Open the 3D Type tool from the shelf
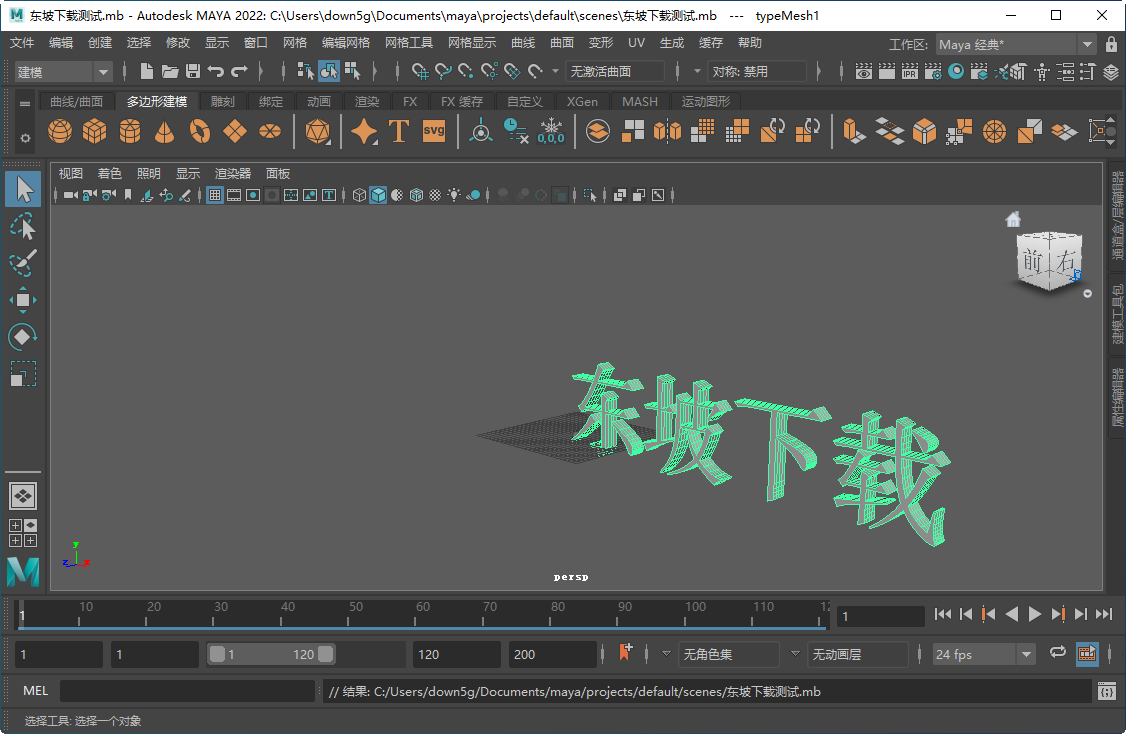 coord(399,131)
